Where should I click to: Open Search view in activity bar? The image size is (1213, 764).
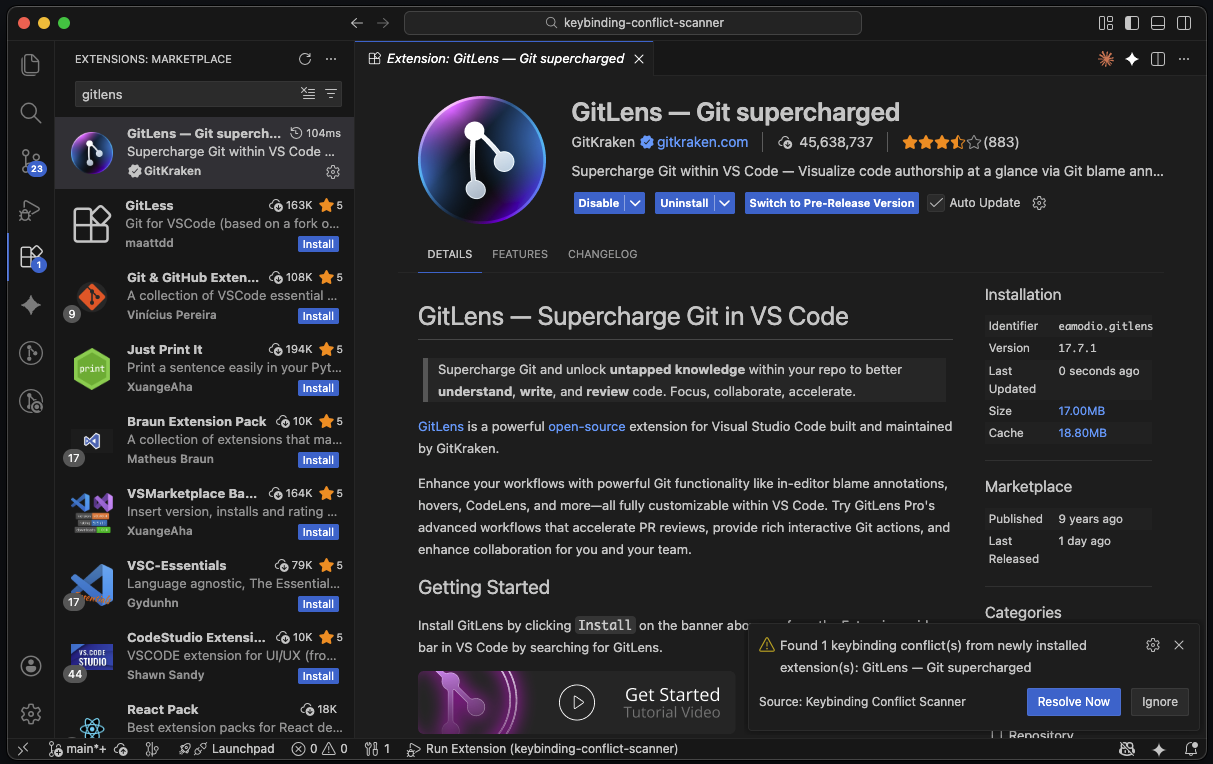(x=31, y=112)
